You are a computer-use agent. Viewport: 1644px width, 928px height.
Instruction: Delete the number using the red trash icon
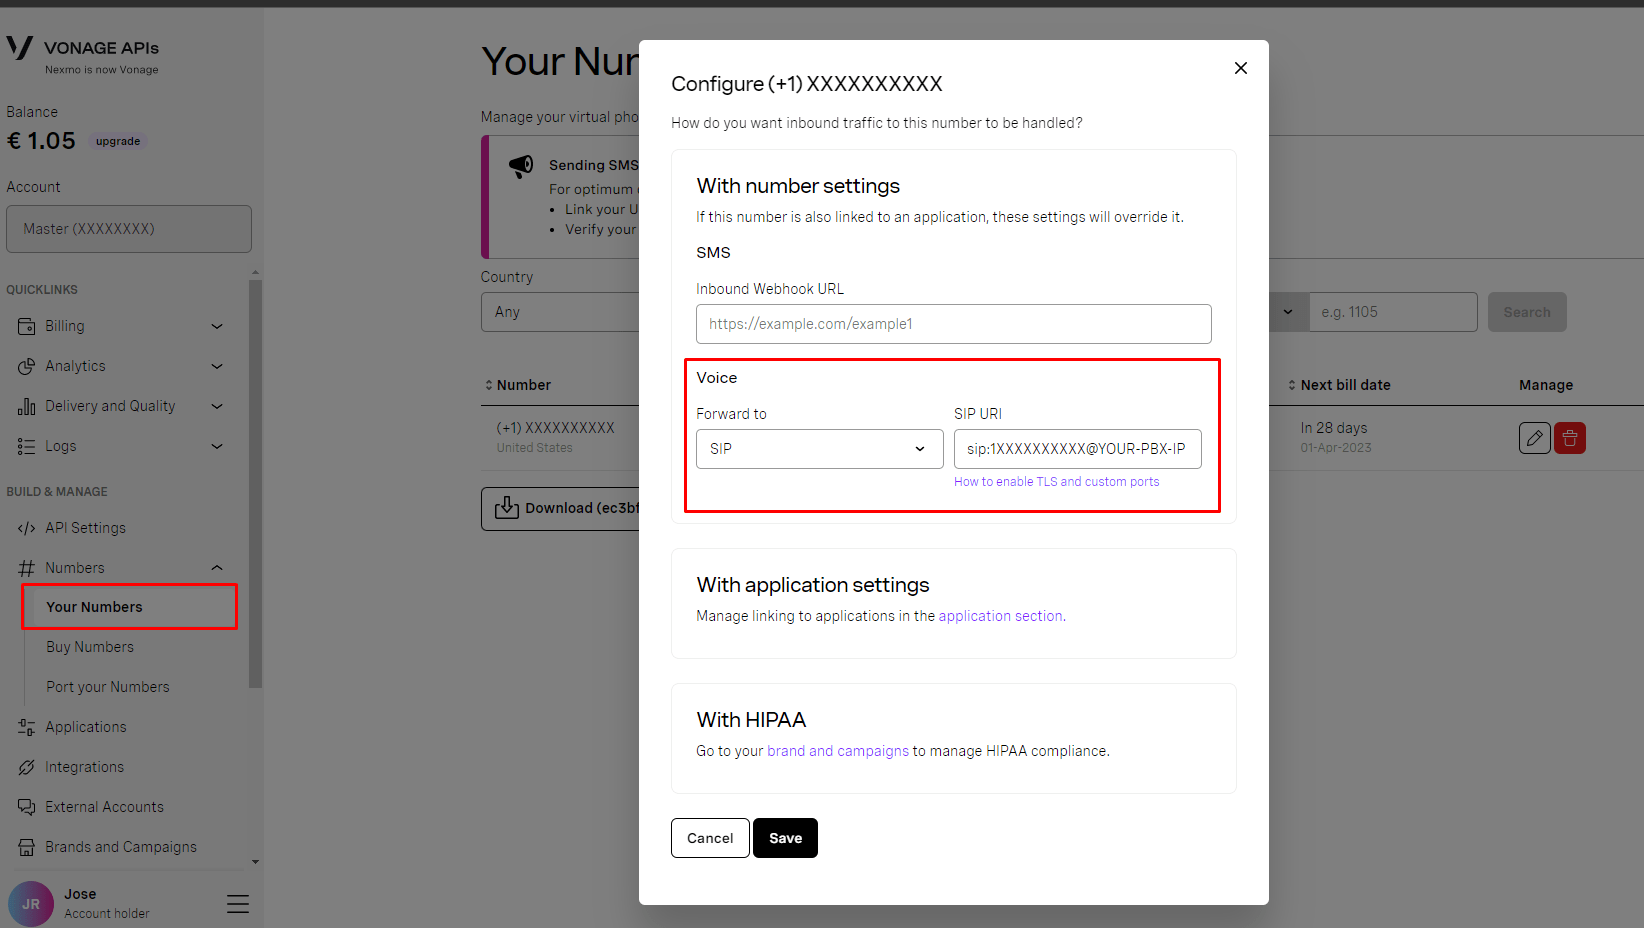(x=1569, y=437)
